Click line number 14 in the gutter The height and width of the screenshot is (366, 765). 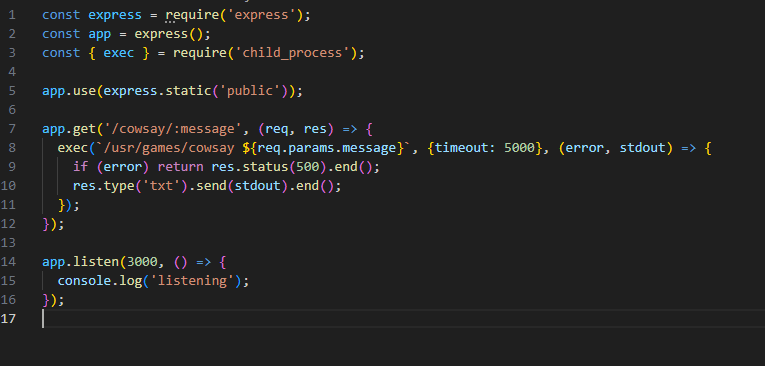tap(8, 262)
